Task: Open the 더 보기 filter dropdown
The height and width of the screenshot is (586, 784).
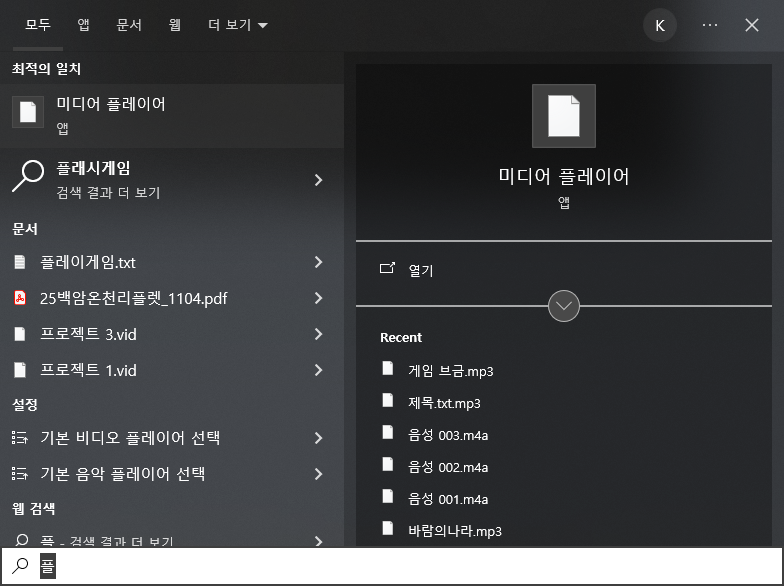Action: (x=238, y=25)
